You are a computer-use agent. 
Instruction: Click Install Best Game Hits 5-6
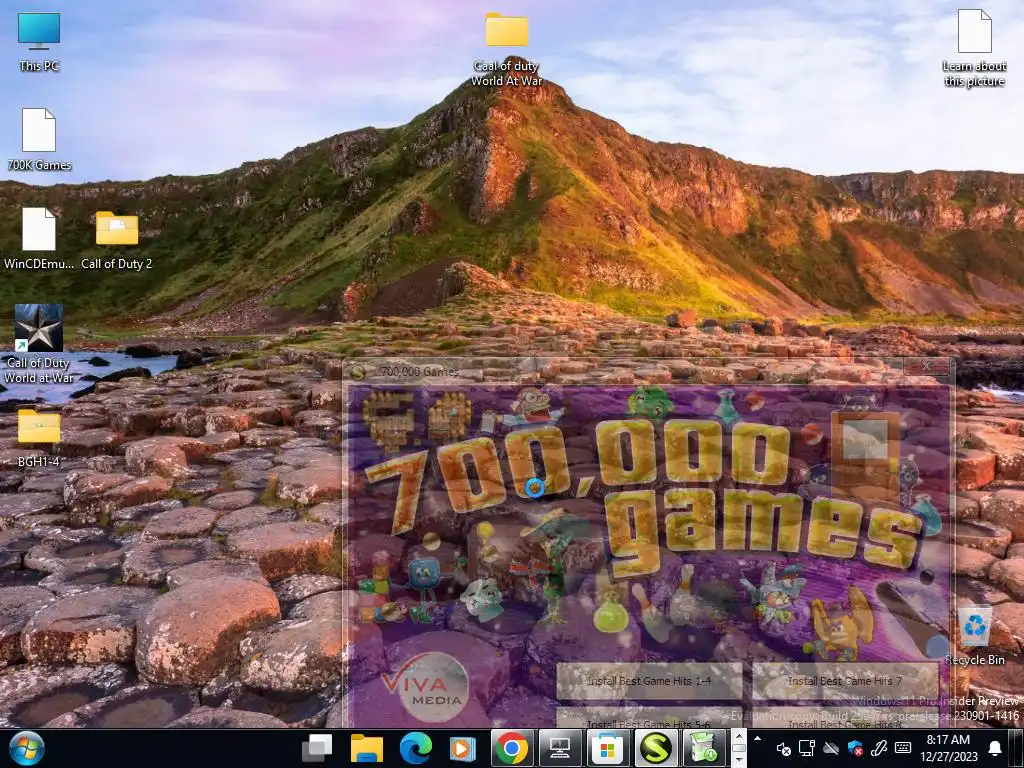click(x=648, y=719)
